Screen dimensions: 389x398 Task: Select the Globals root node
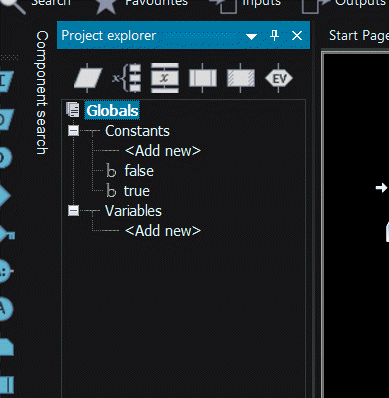[x=112, y=111]
